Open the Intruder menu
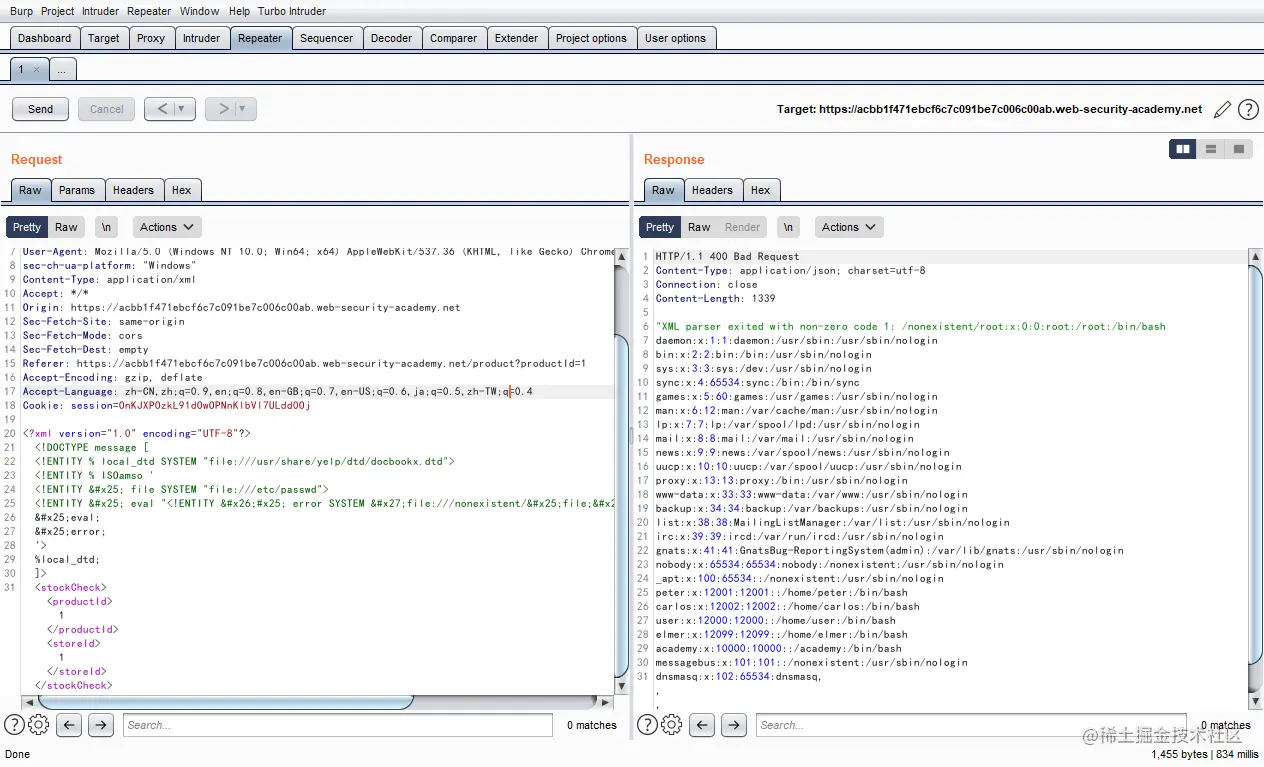Image resolution: width=1264 pixels, height=767 pixels. pos(101,11)
